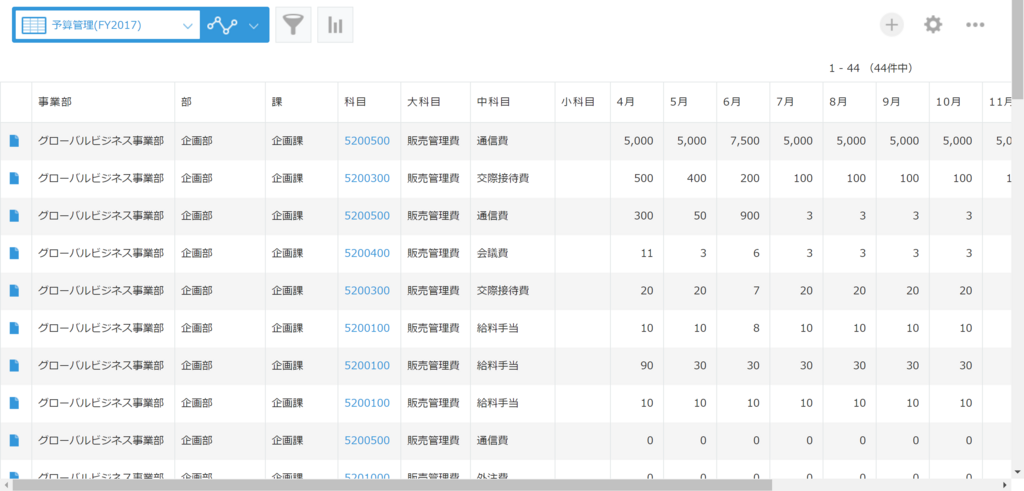Open record icon for row with April 500
Screen dimensions: 1024x491
pos(14,178)
